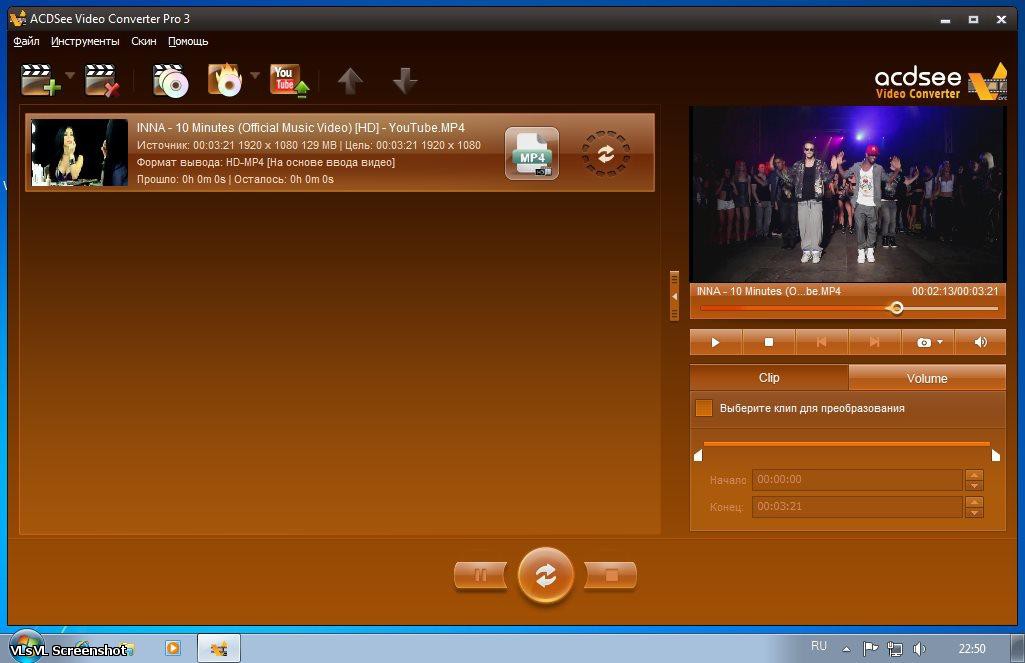Increase Начало time with up stepper
This screenshot has width=1025, height=663.
pos(974,475)
